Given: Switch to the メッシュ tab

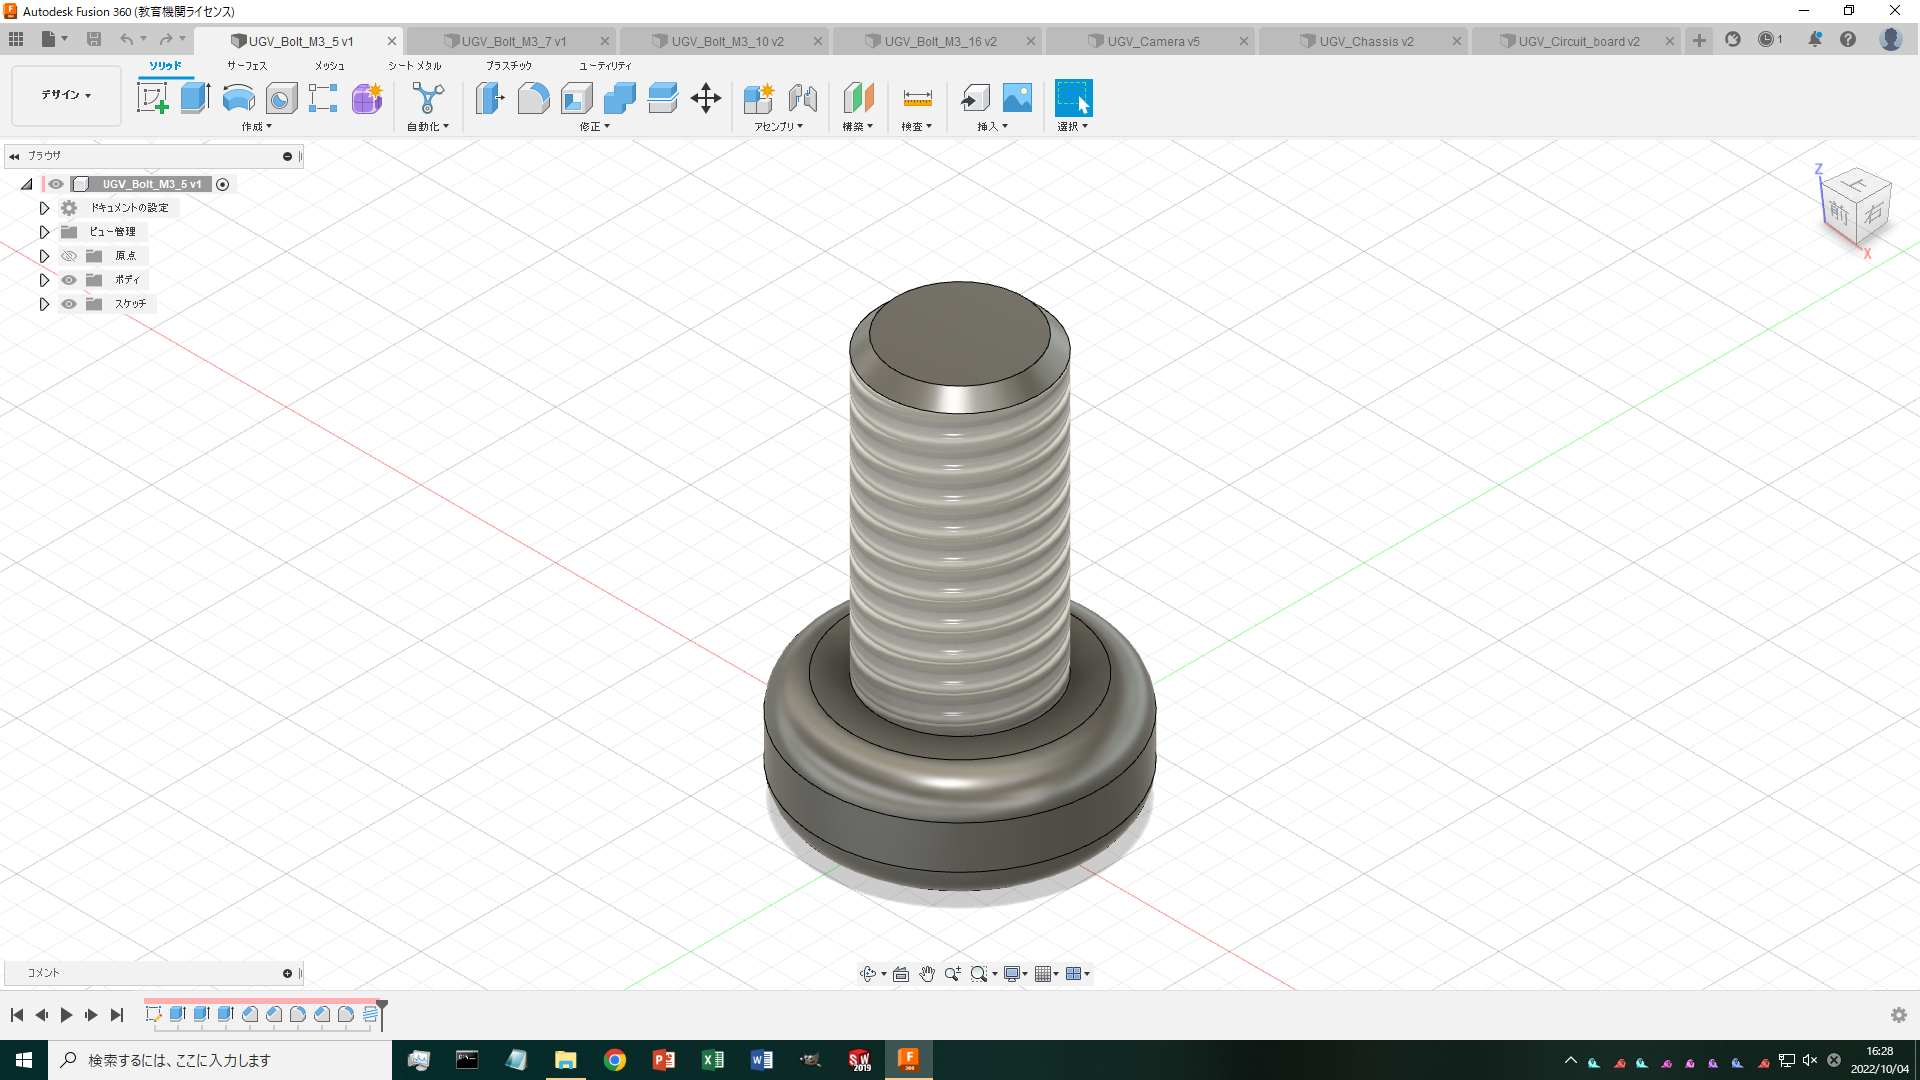Looking at the screenshot, I should 330,66.
